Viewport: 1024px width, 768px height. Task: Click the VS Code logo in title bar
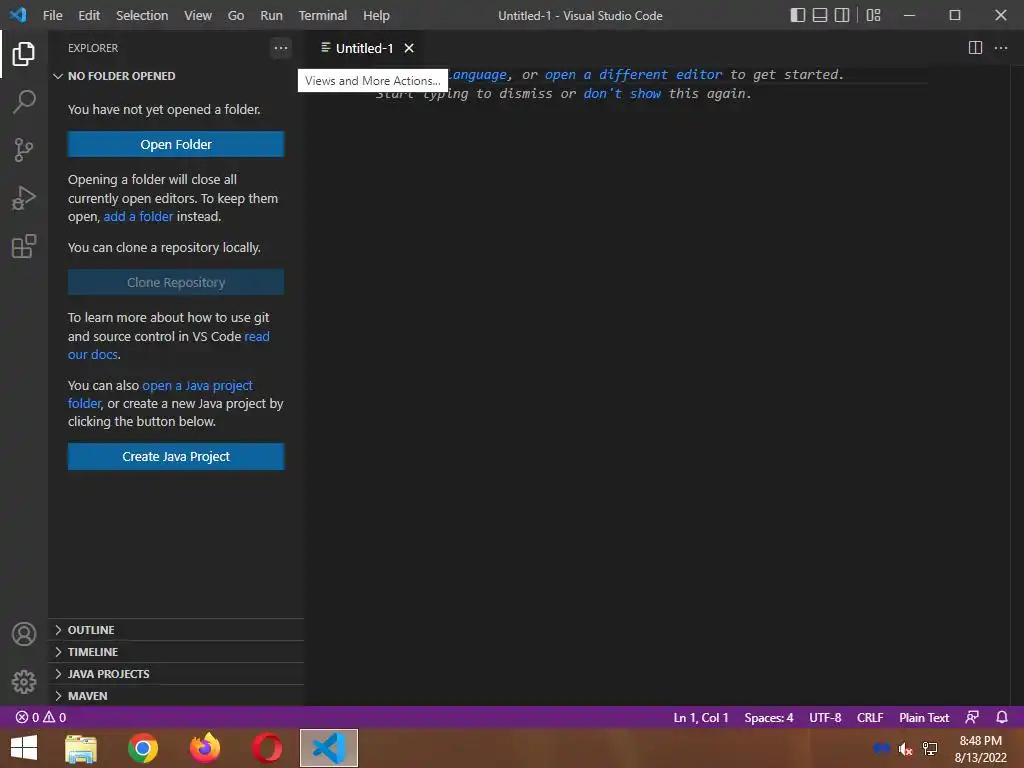point(18,14)
